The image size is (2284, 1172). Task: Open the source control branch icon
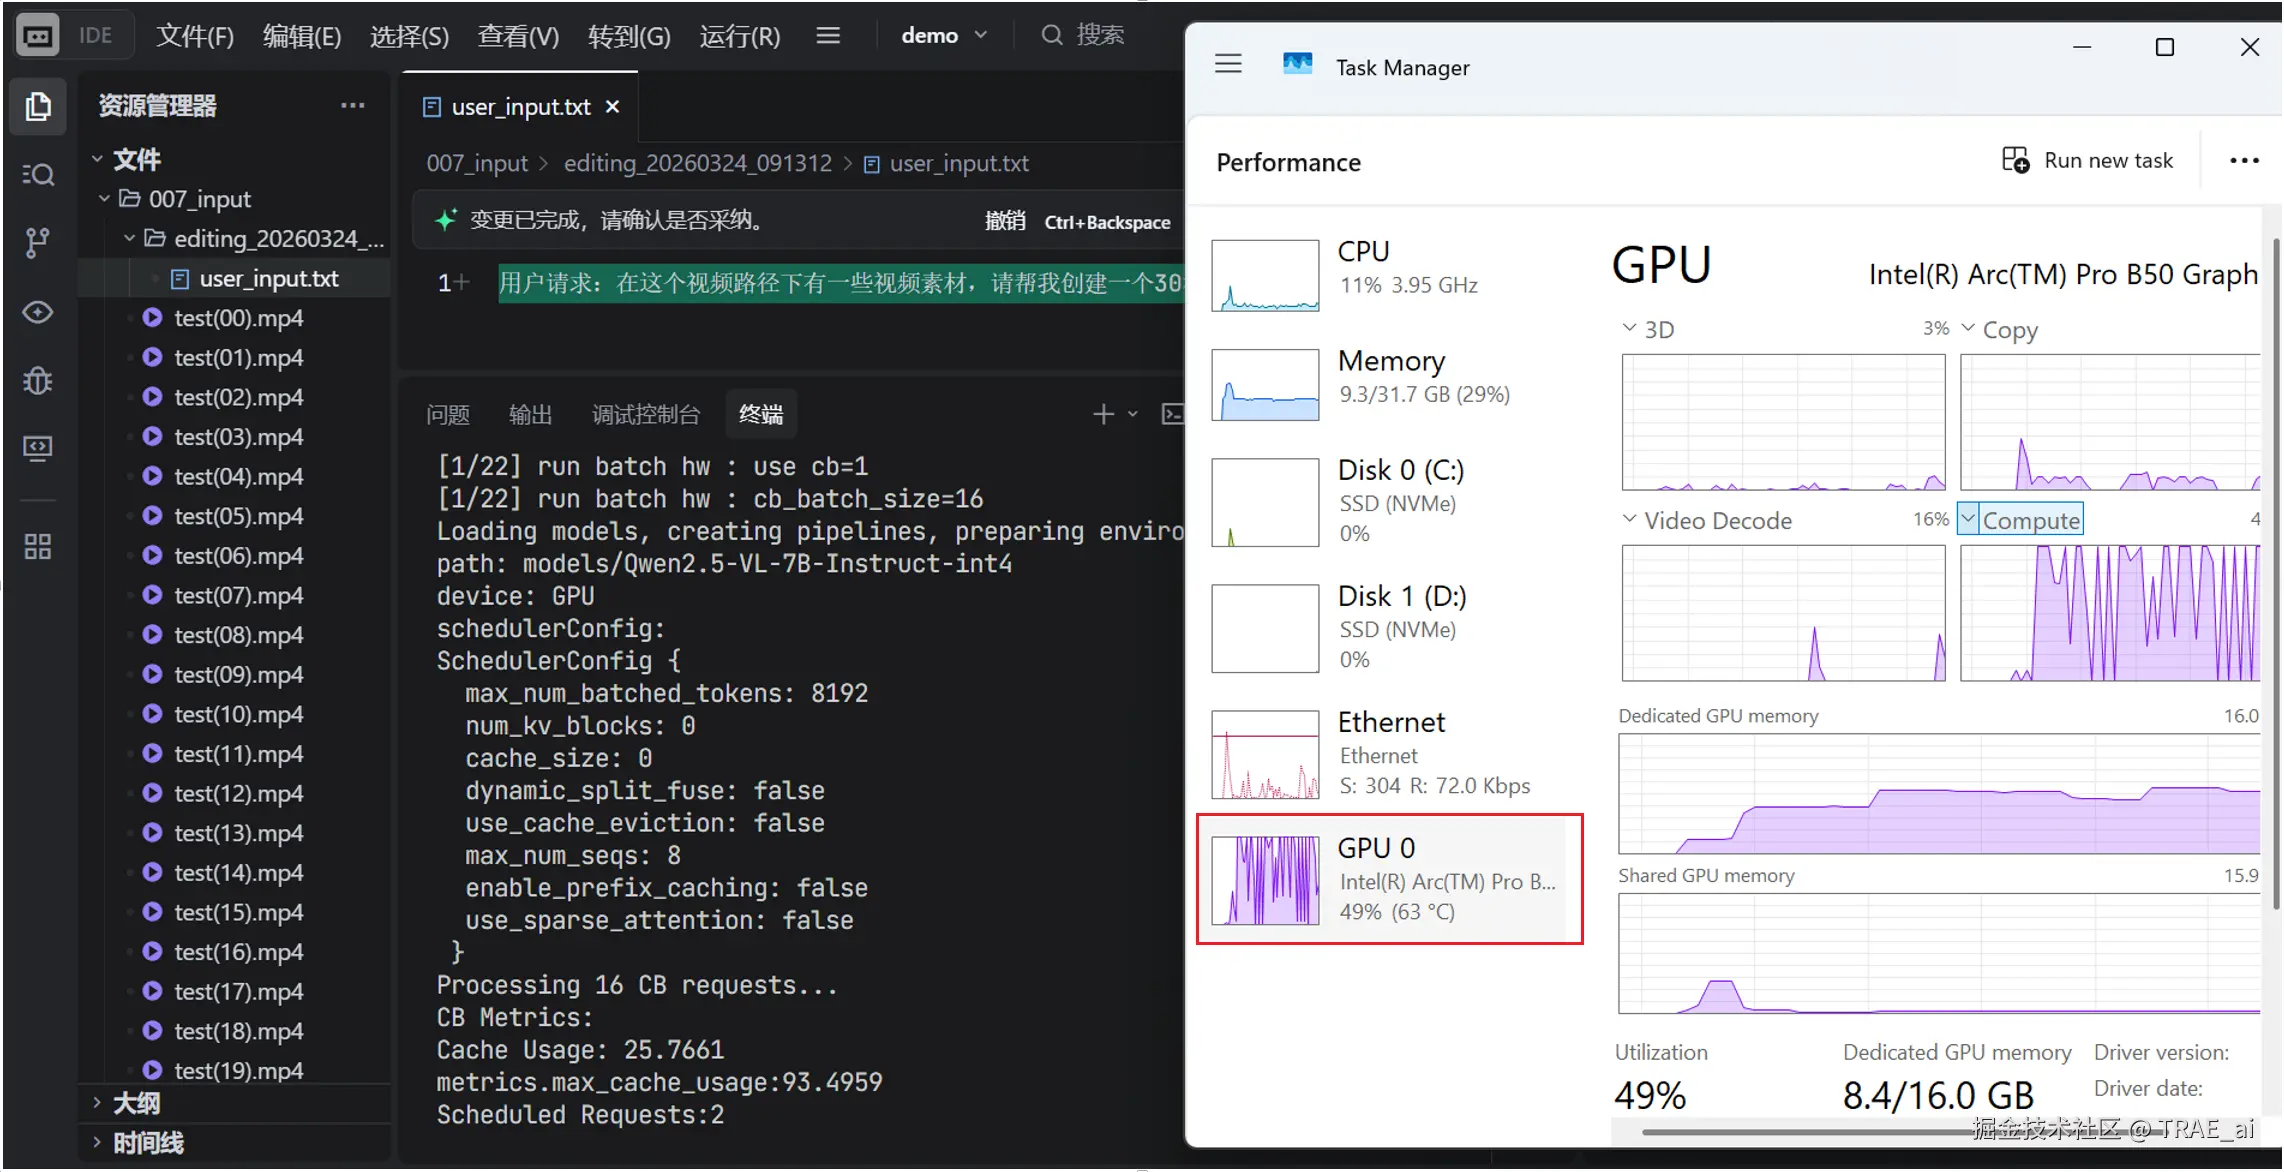pos(38,243)
